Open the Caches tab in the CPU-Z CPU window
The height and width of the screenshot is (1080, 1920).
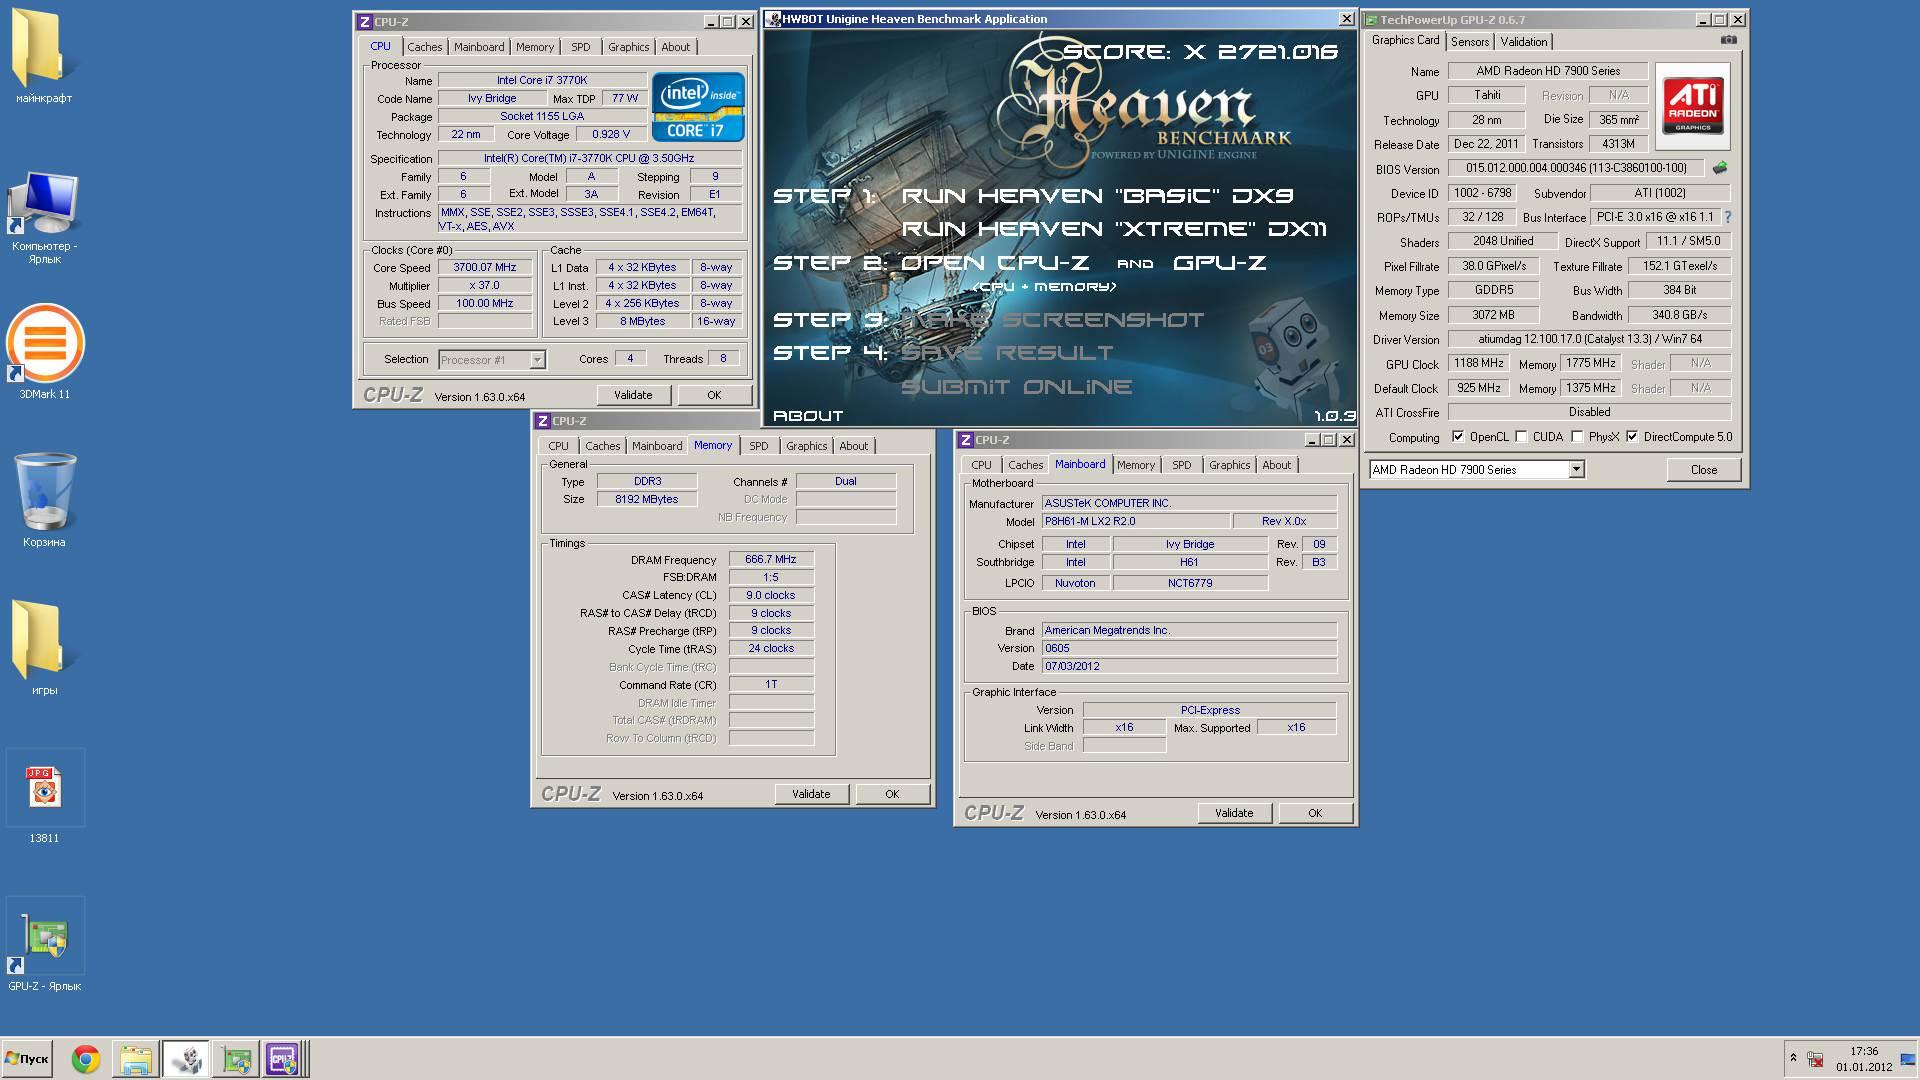click(x=424, y=47)
